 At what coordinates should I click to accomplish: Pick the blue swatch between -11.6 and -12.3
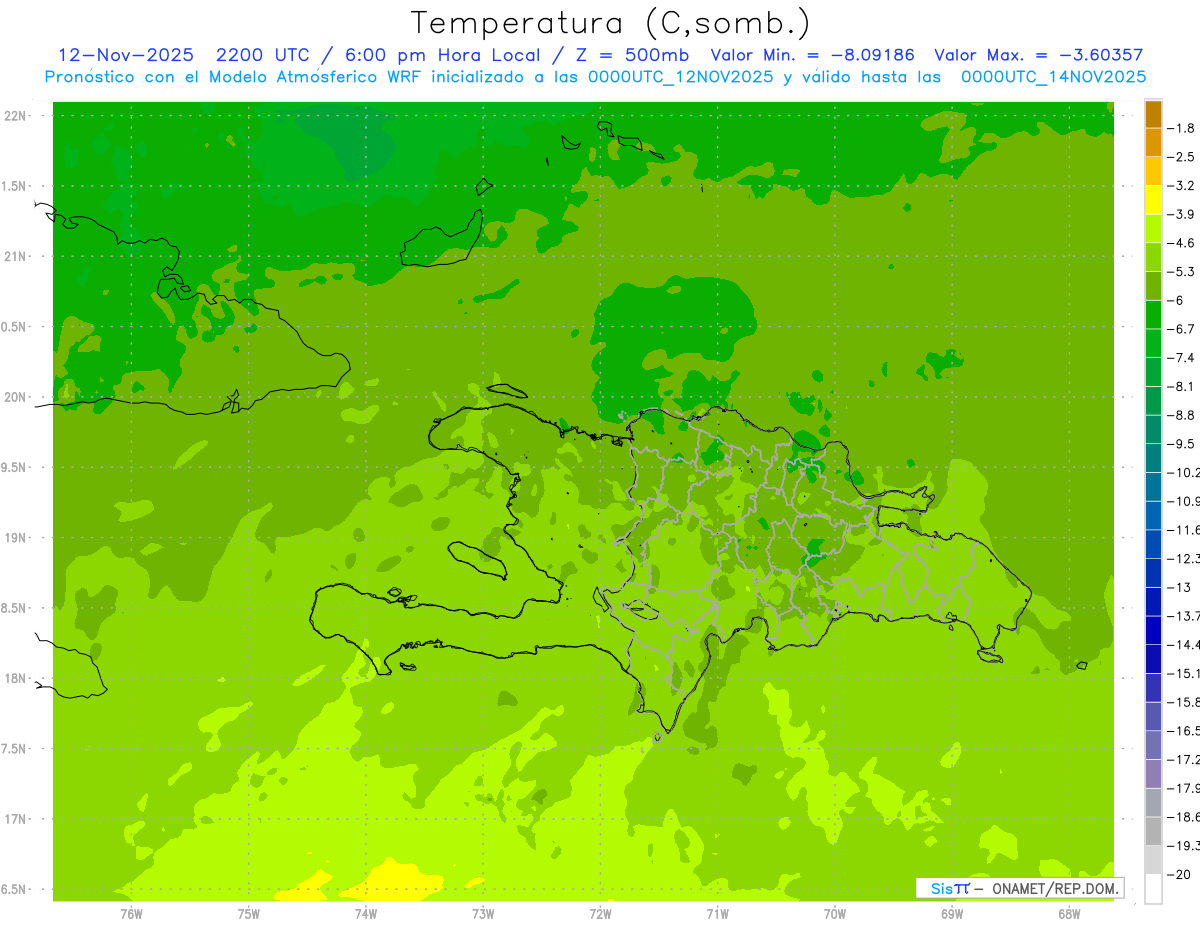[1153, 544]
